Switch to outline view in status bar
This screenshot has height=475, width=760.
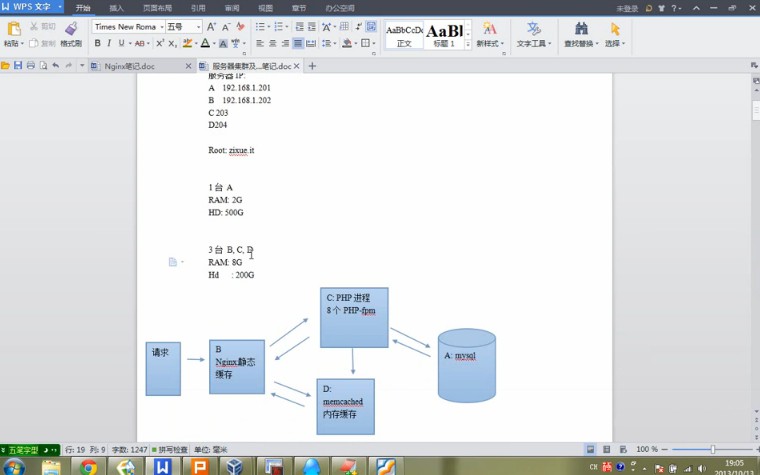tap(606, 449)
